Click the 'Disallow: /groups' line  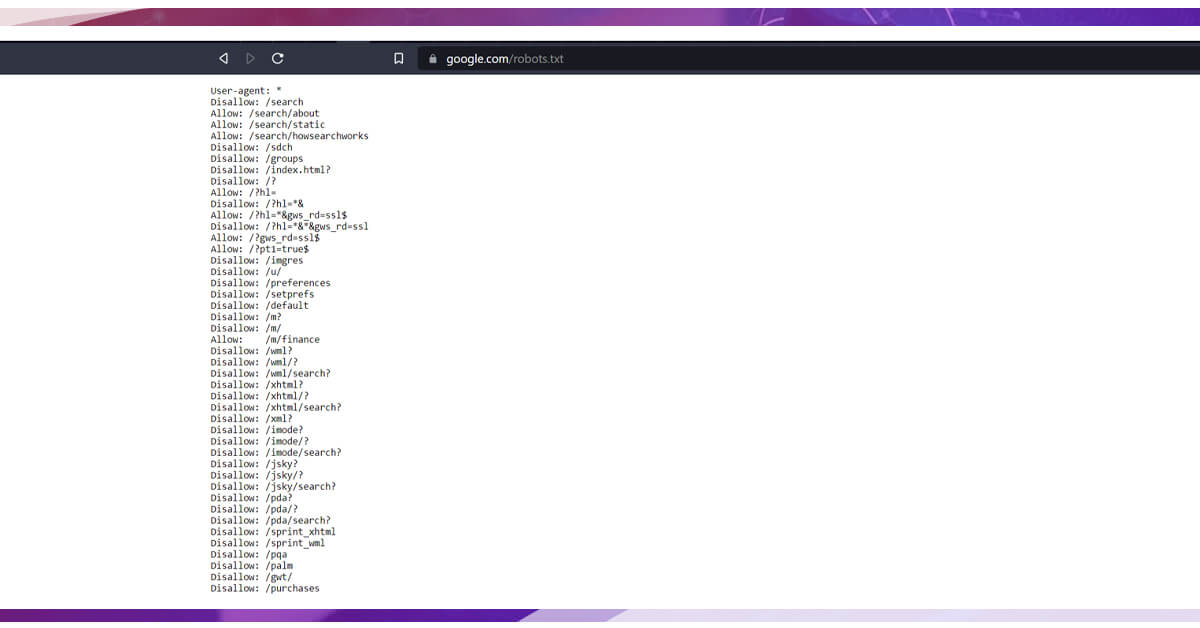[x=257, y=158]
